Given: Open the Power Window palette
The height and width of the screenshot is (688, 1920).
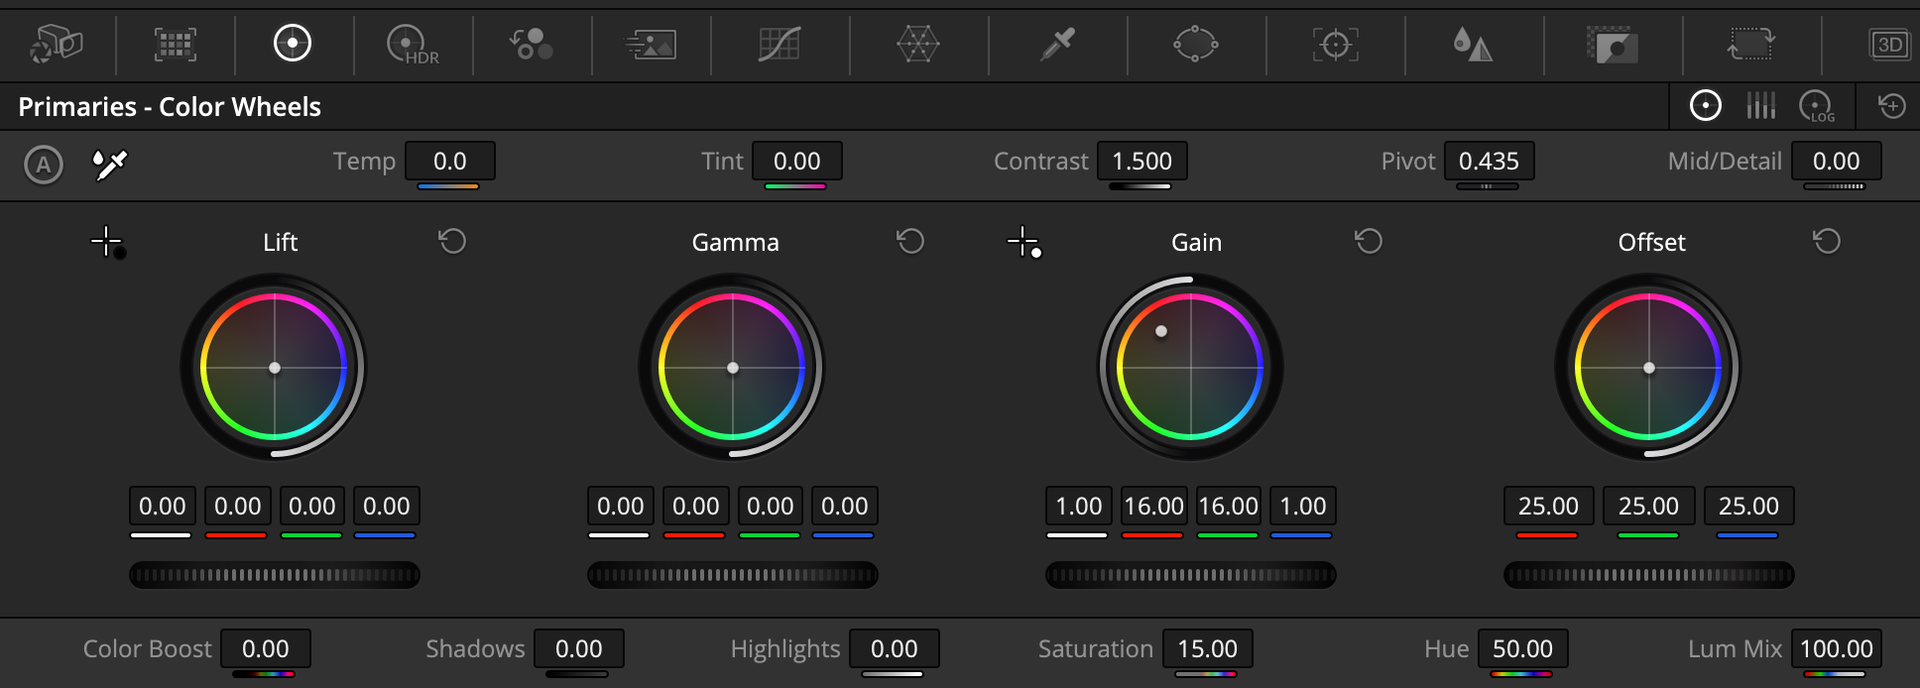Looking at the screenshot, I should pos(1195,44).
